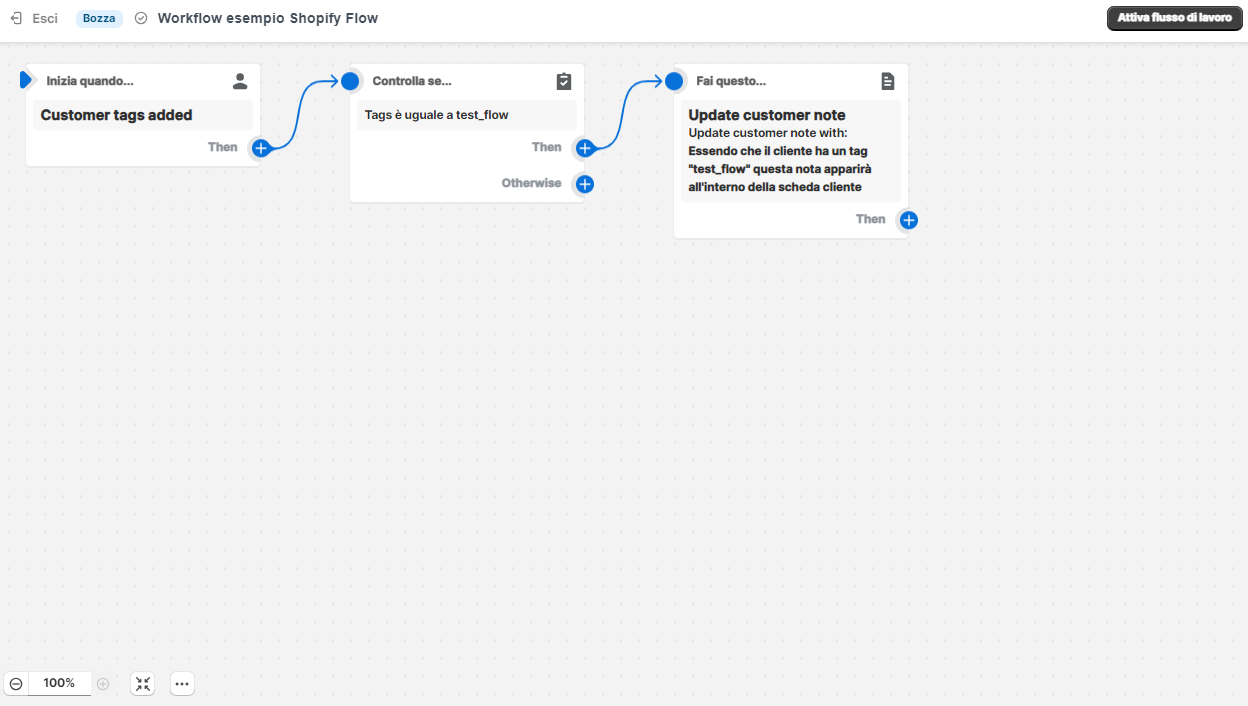Zoom in using the plus icon
Viewport: 1248px width, 706px height.
point(103,683)
